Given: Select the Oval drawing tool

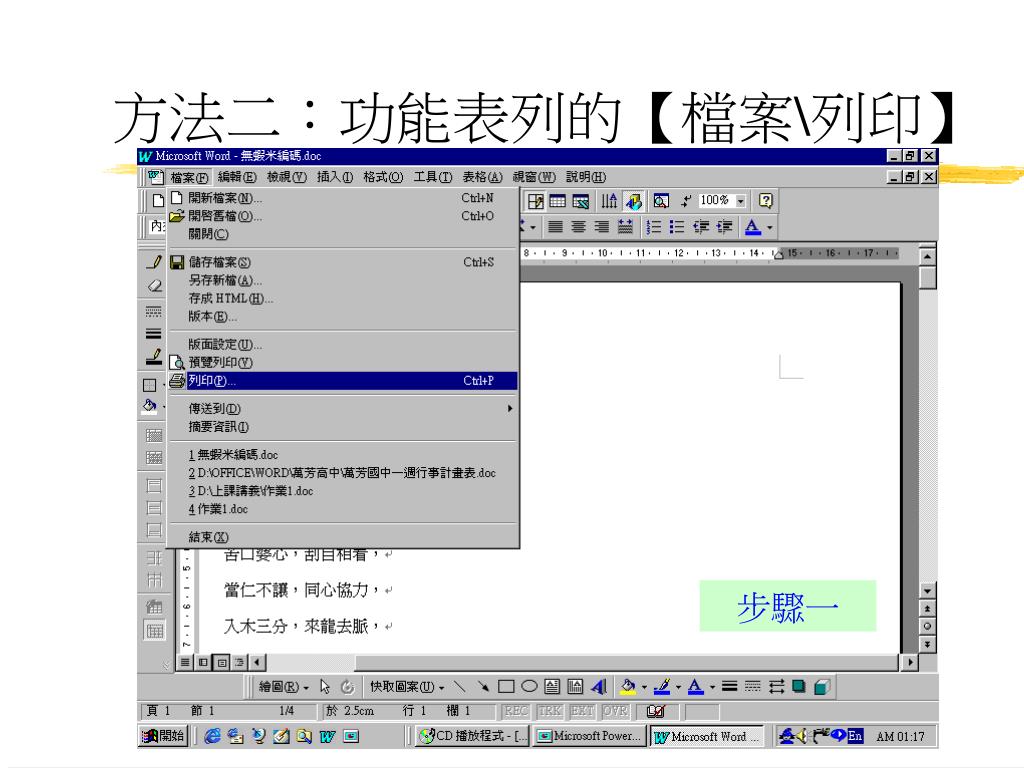Looking at the screenshot, I should pyautogui.click(x=530, y=687).
